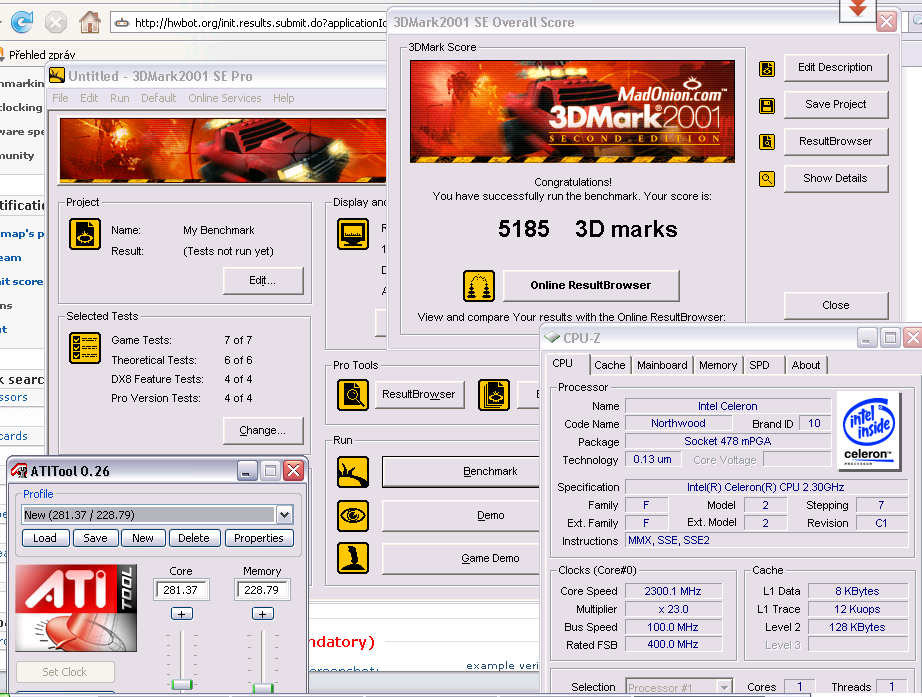This screenshot has width=922, height=697.
Task: Click the Edit Description icon in score window
Action: (x=767, y=69)
